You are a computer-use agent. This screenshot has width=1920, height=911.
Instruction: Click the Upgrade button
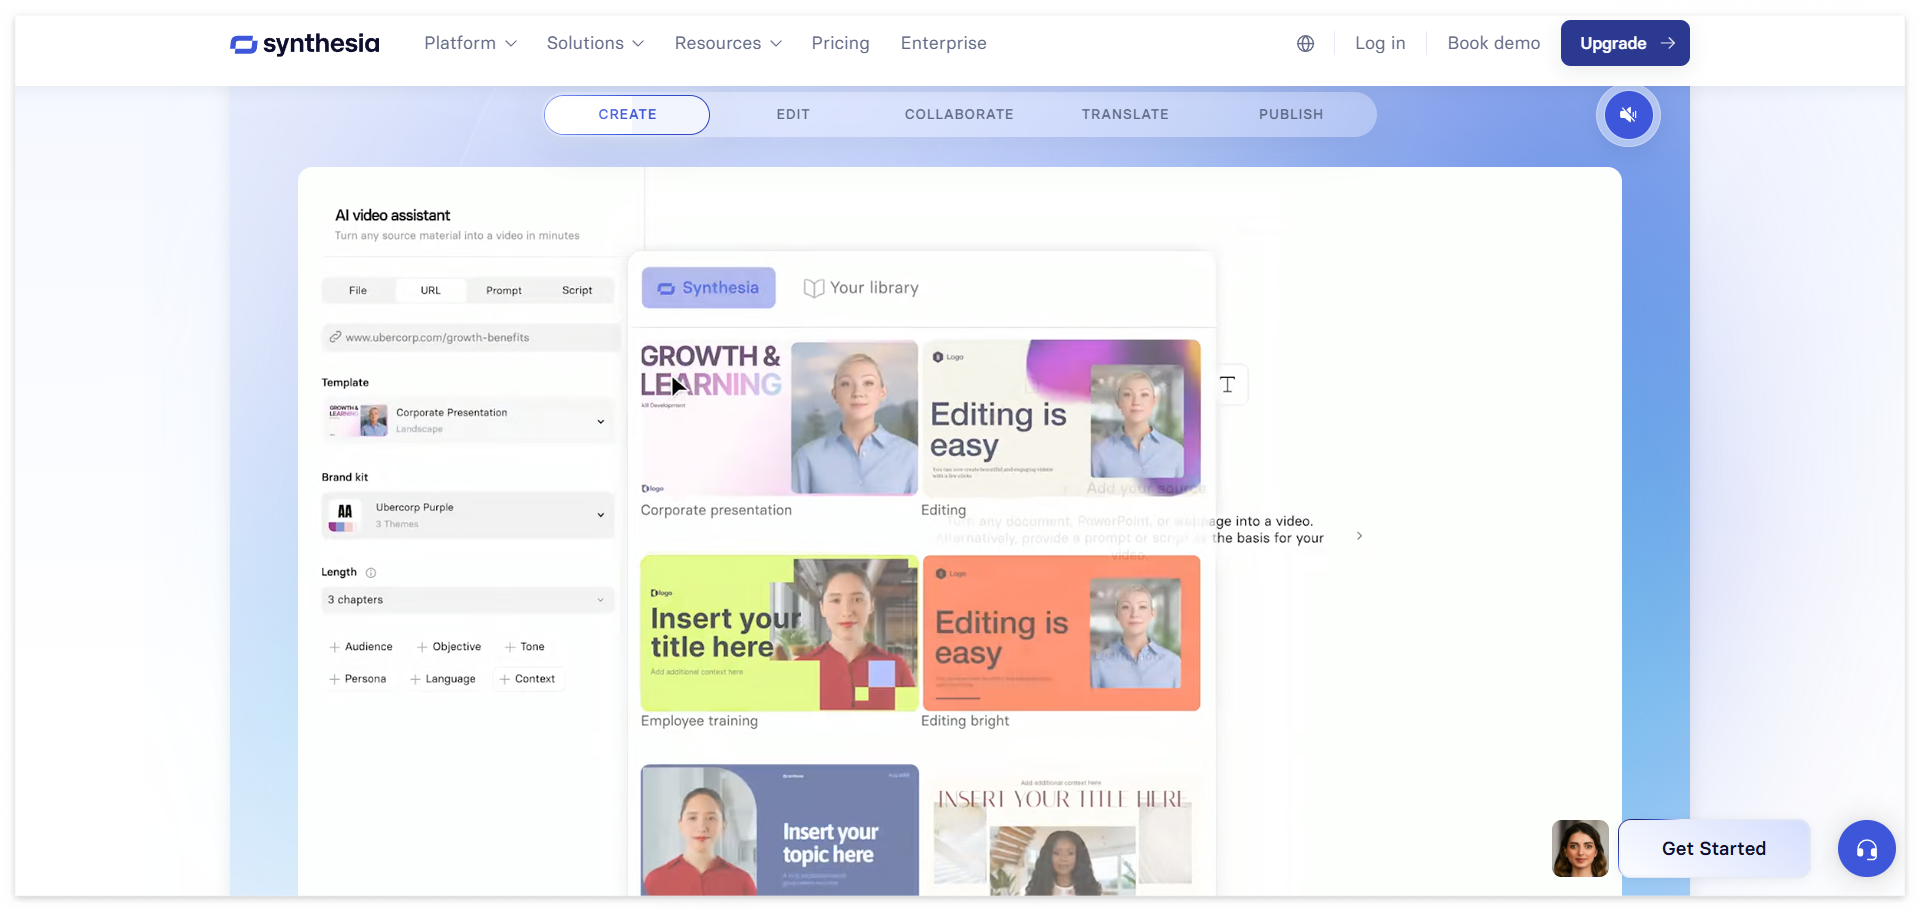click(x=1625, y=44)
